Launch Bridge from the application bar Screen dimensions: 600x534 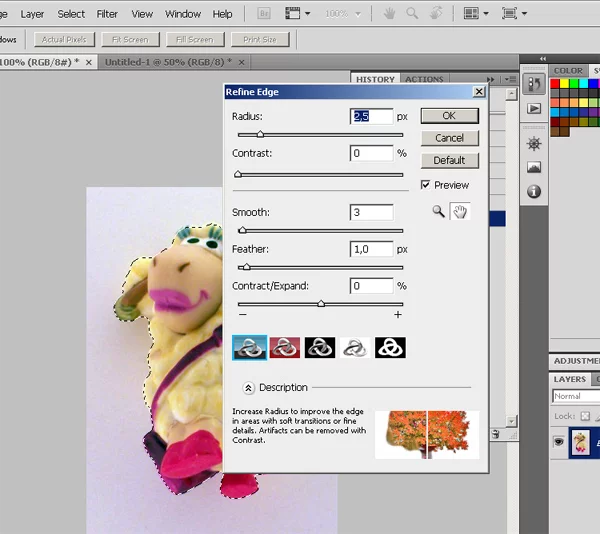click(264, 14)
